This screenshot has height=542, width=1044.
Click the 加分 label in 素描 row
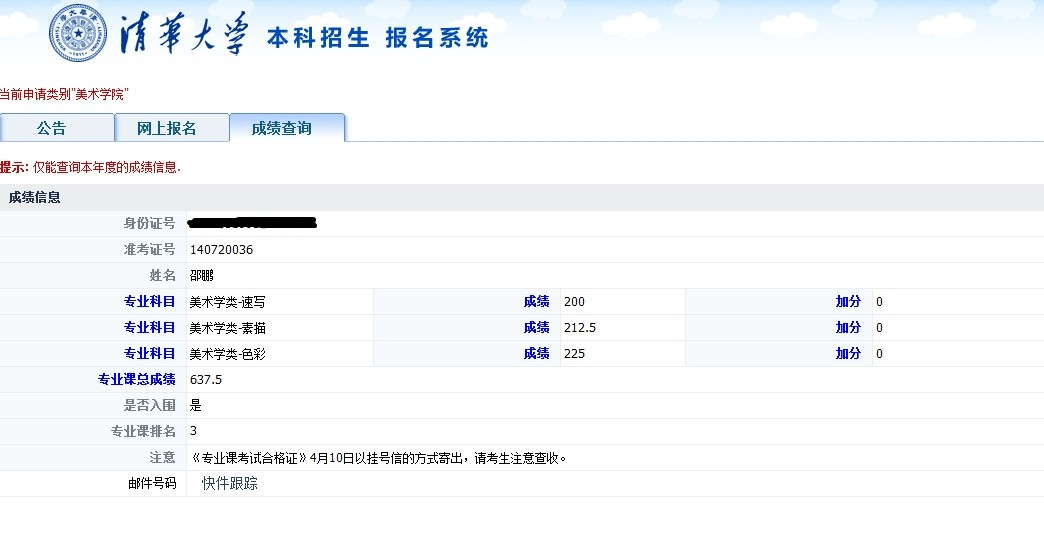click(x=848, y=328)
